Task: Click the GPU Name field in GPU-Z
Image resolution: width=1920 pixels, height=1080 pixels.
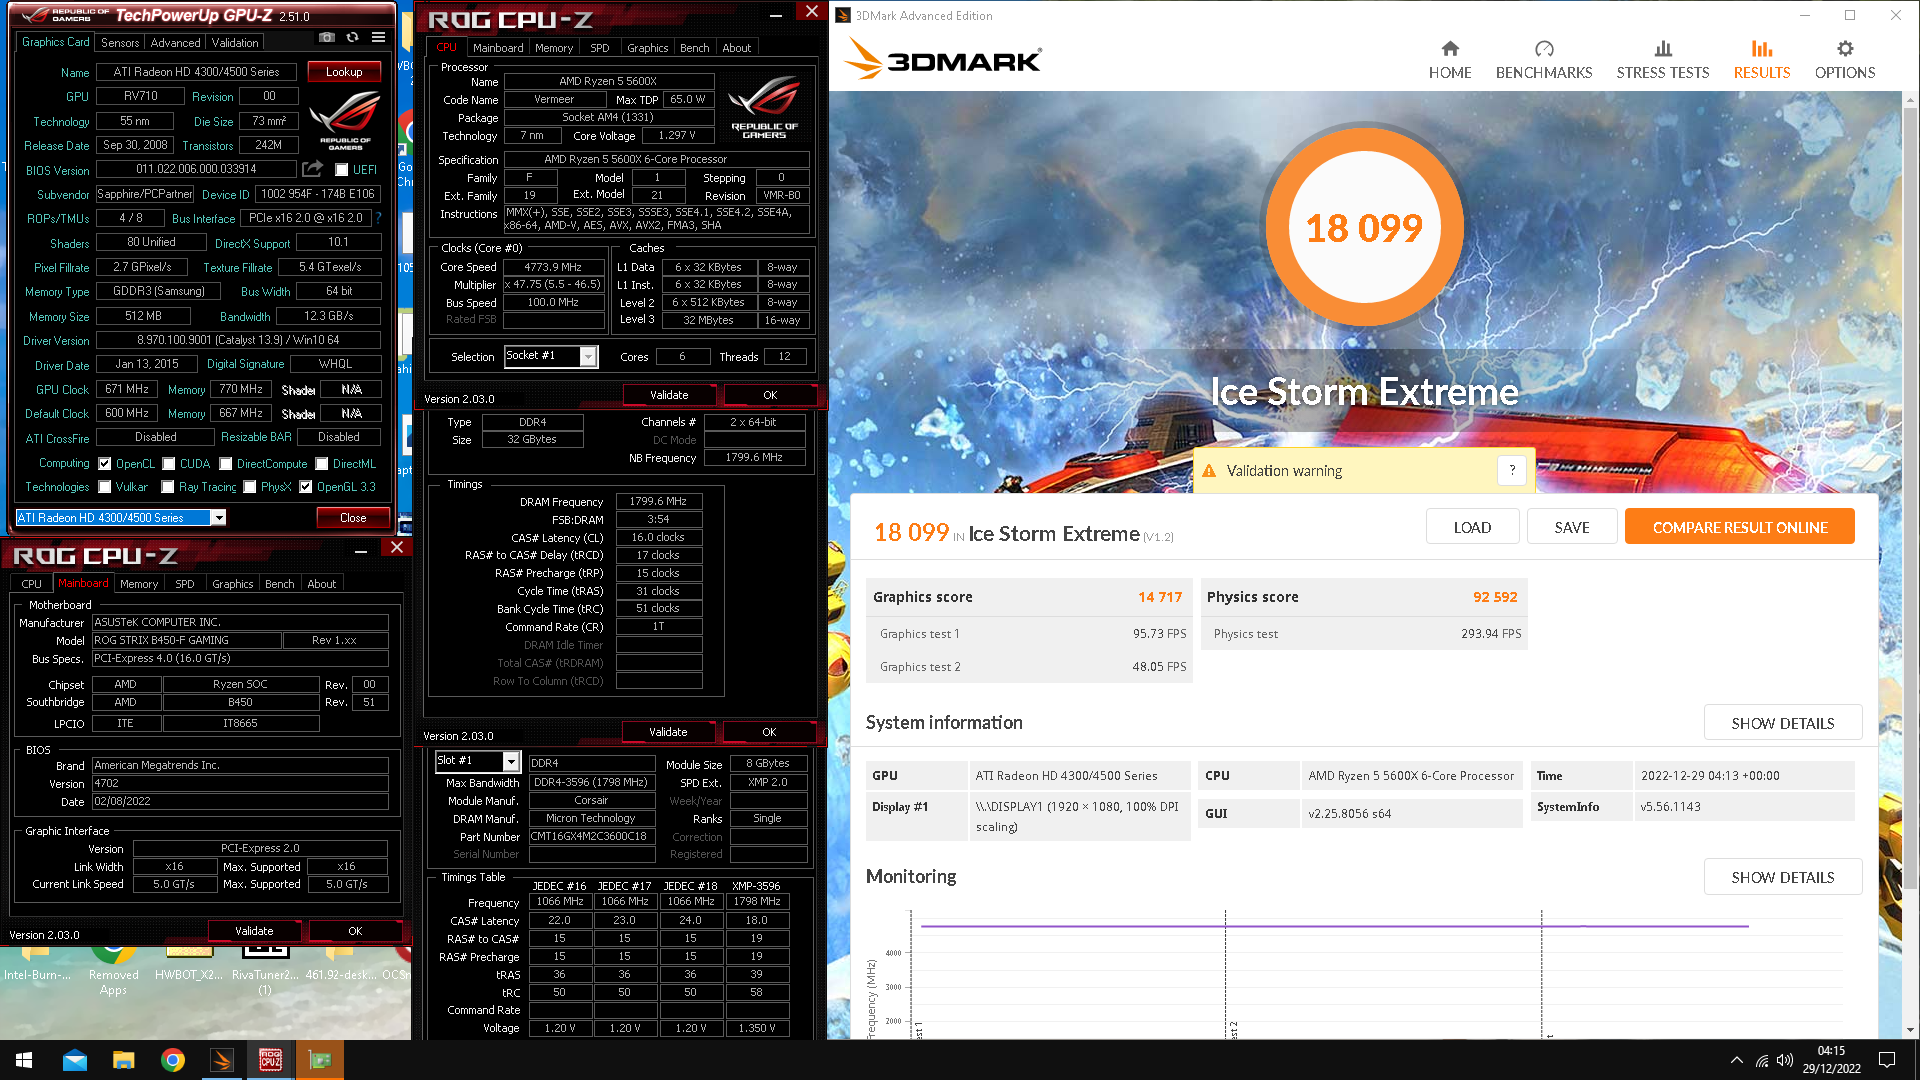Action: pos(196,72)
